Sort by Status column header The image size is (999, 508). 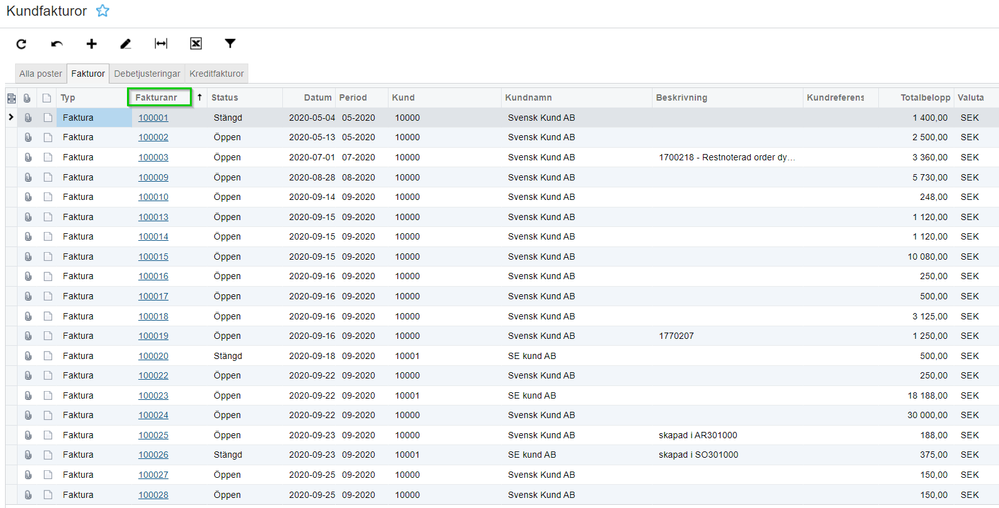point(224,98)
